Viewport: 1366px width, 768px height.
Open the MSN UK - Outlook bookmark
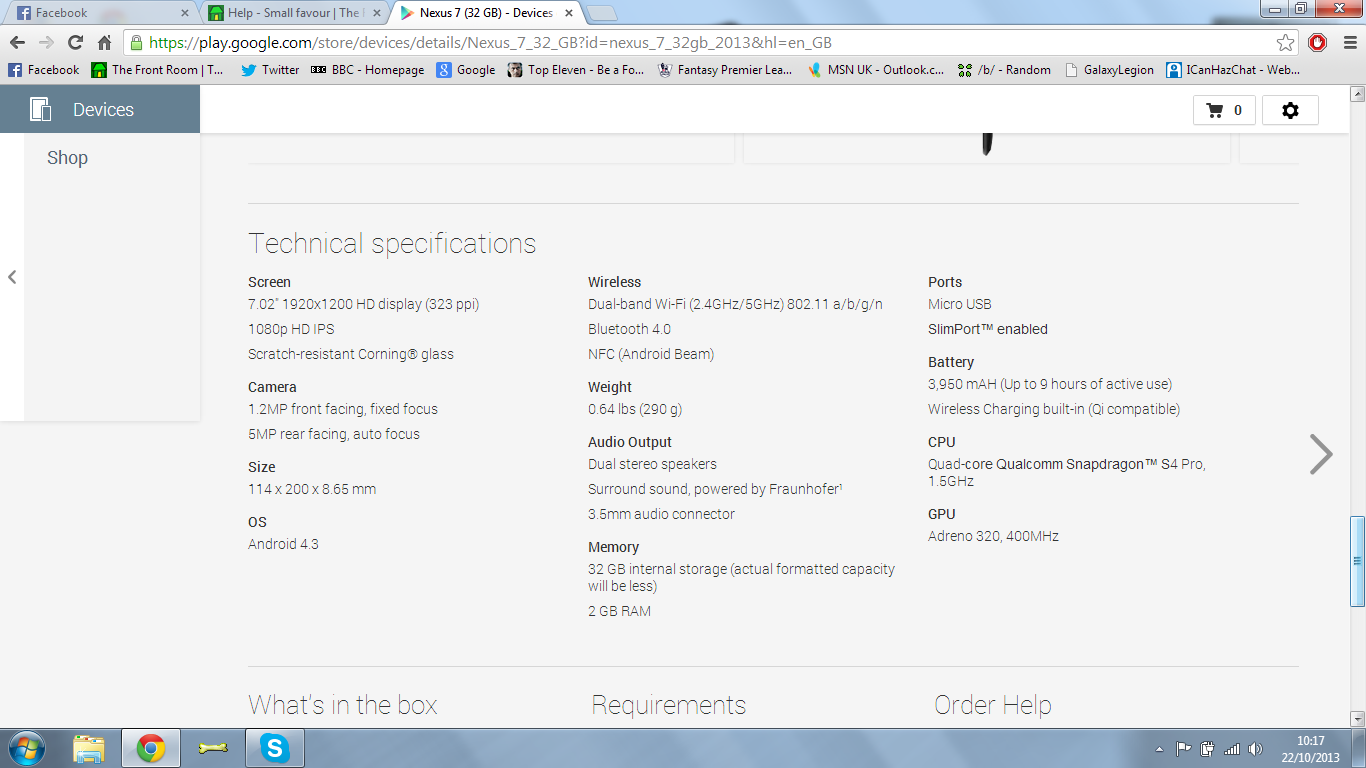click(876, 70)
